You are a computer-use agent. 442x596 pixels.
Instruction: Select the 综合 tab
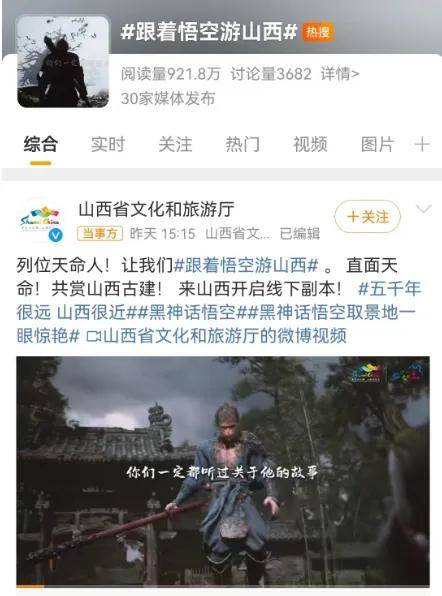coord(41,145)
